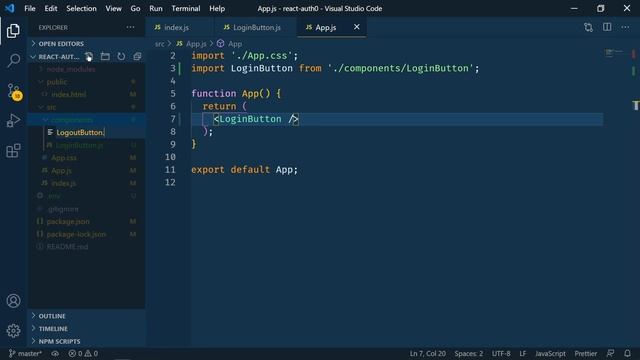Open the Edit menu

pos(51,8)
